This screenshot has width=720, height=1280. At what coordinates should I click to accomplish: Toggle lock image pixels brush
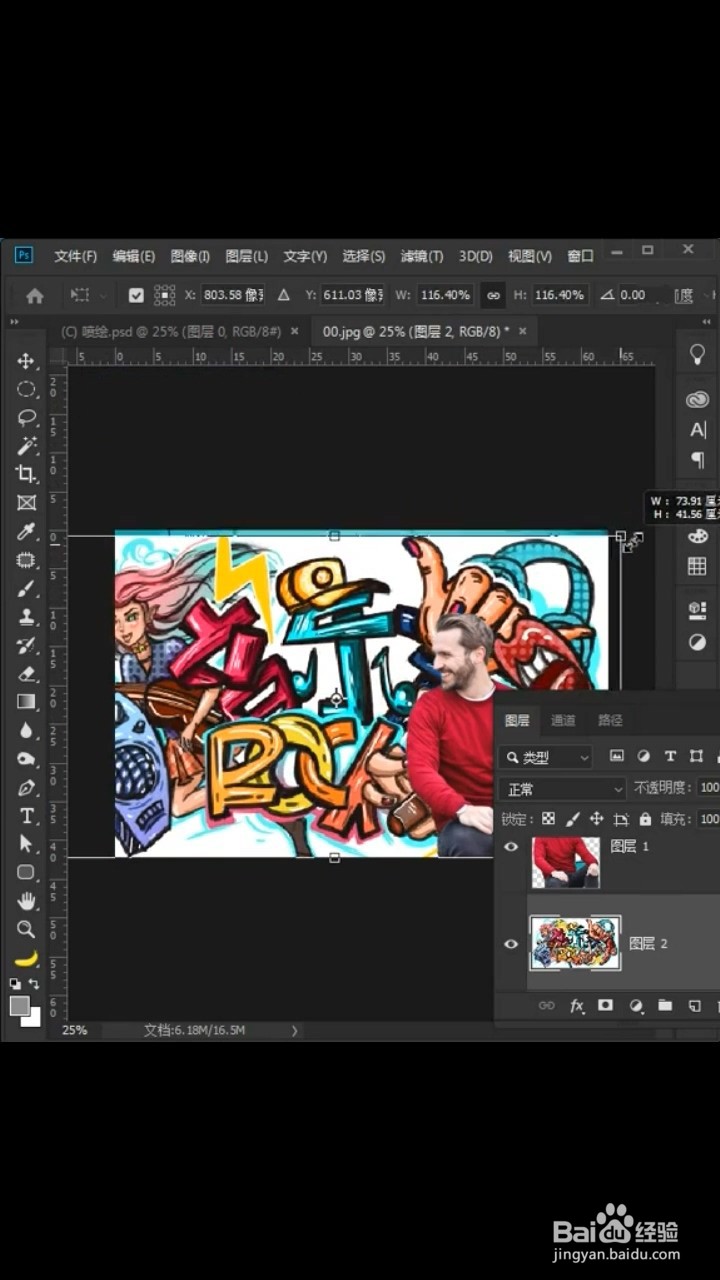pyautogui.click(x=572, y=818)
